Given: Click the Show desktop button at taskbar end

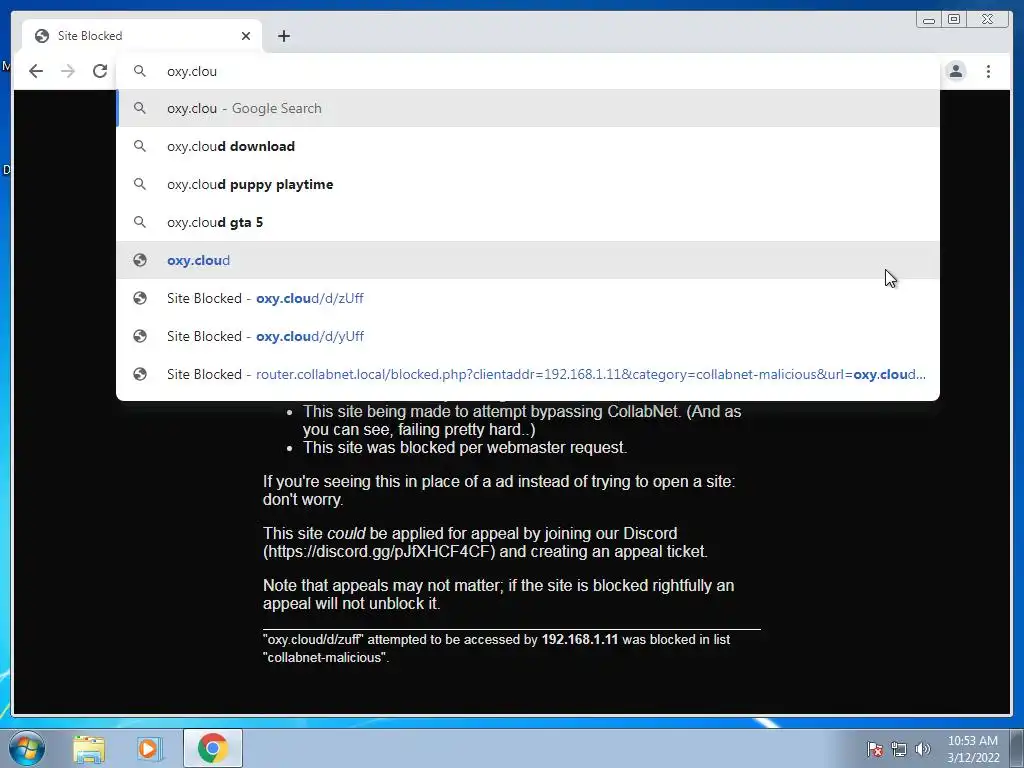Looking at the screenshot, I should (1018, 748).
